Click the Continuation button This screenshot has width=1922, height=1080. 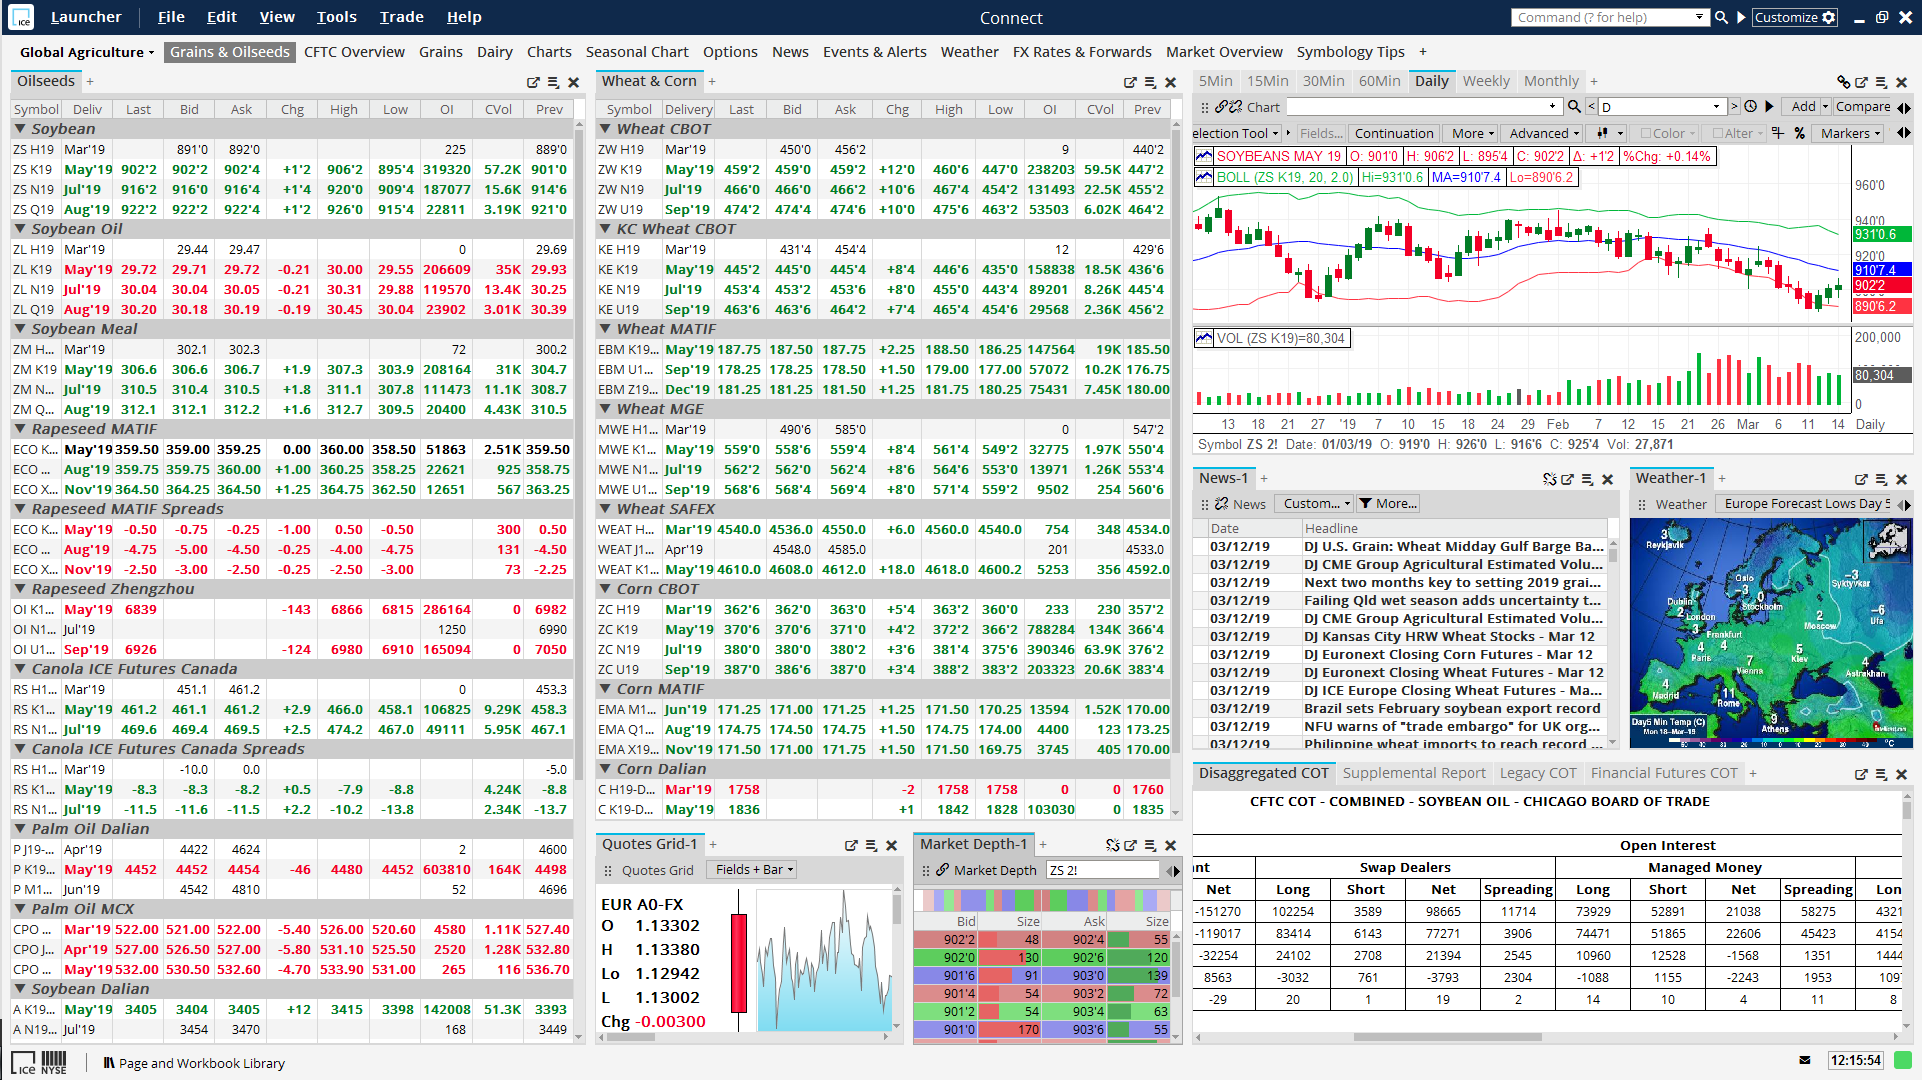1394,133
